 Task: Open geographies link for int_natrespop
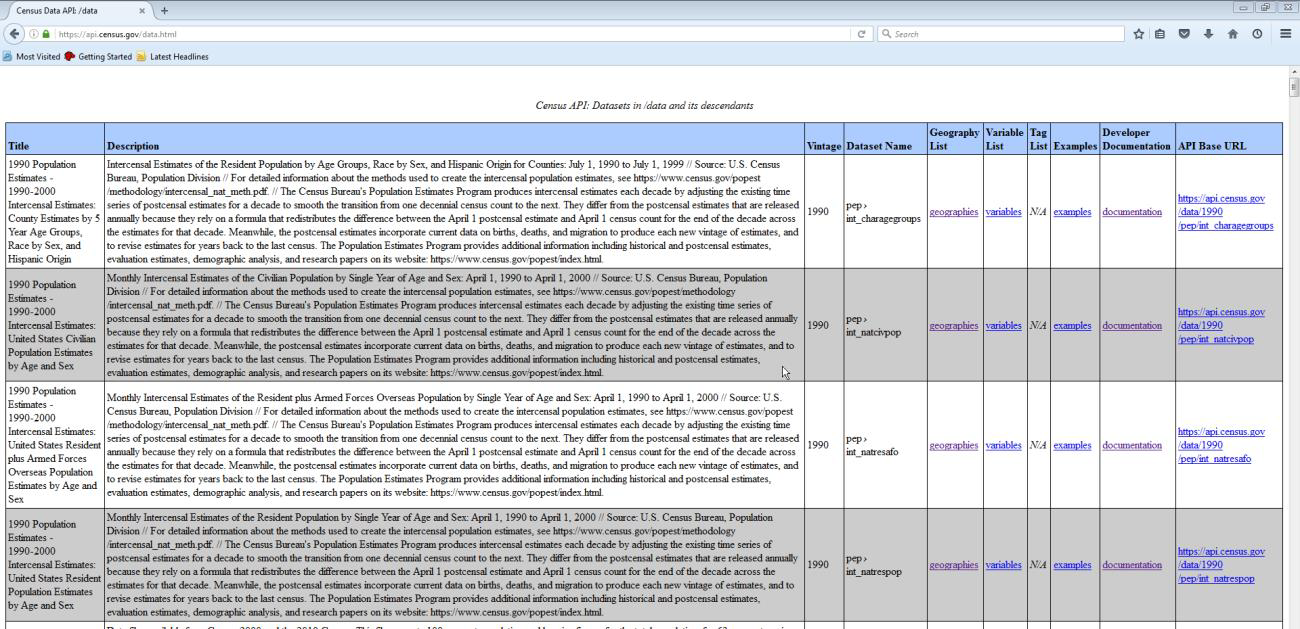[953, 565]
